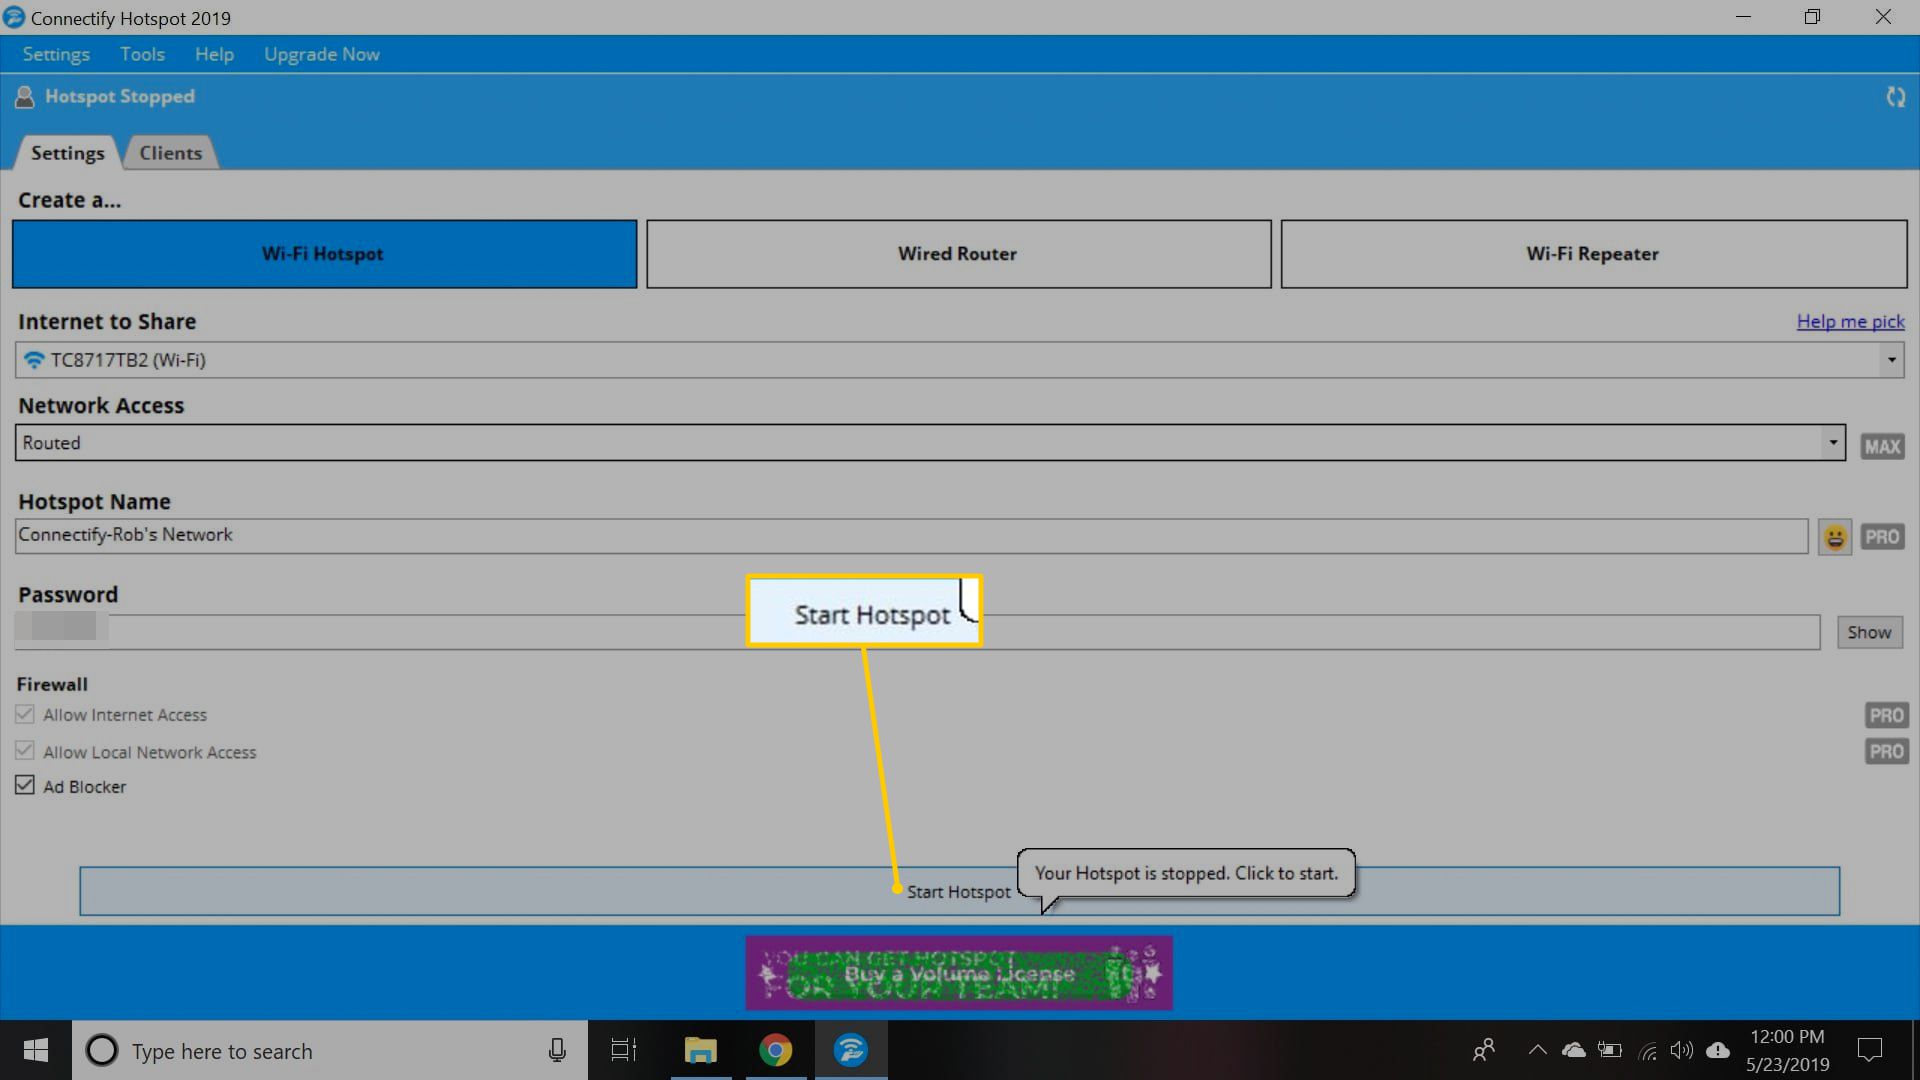
Task: Click the Wi-Fi Hotspot creation button
Action: coord(323,253)
